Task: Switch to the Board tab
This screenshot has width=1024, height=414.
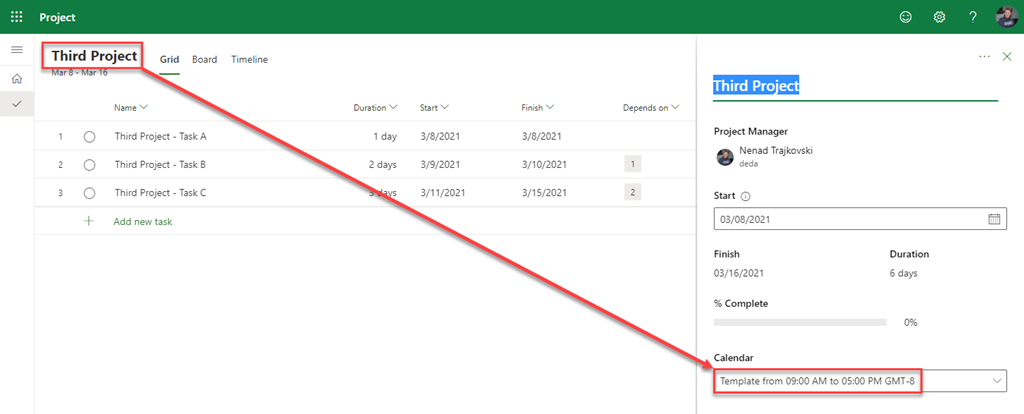Action: pyautogui.click(x=204, y=60)
